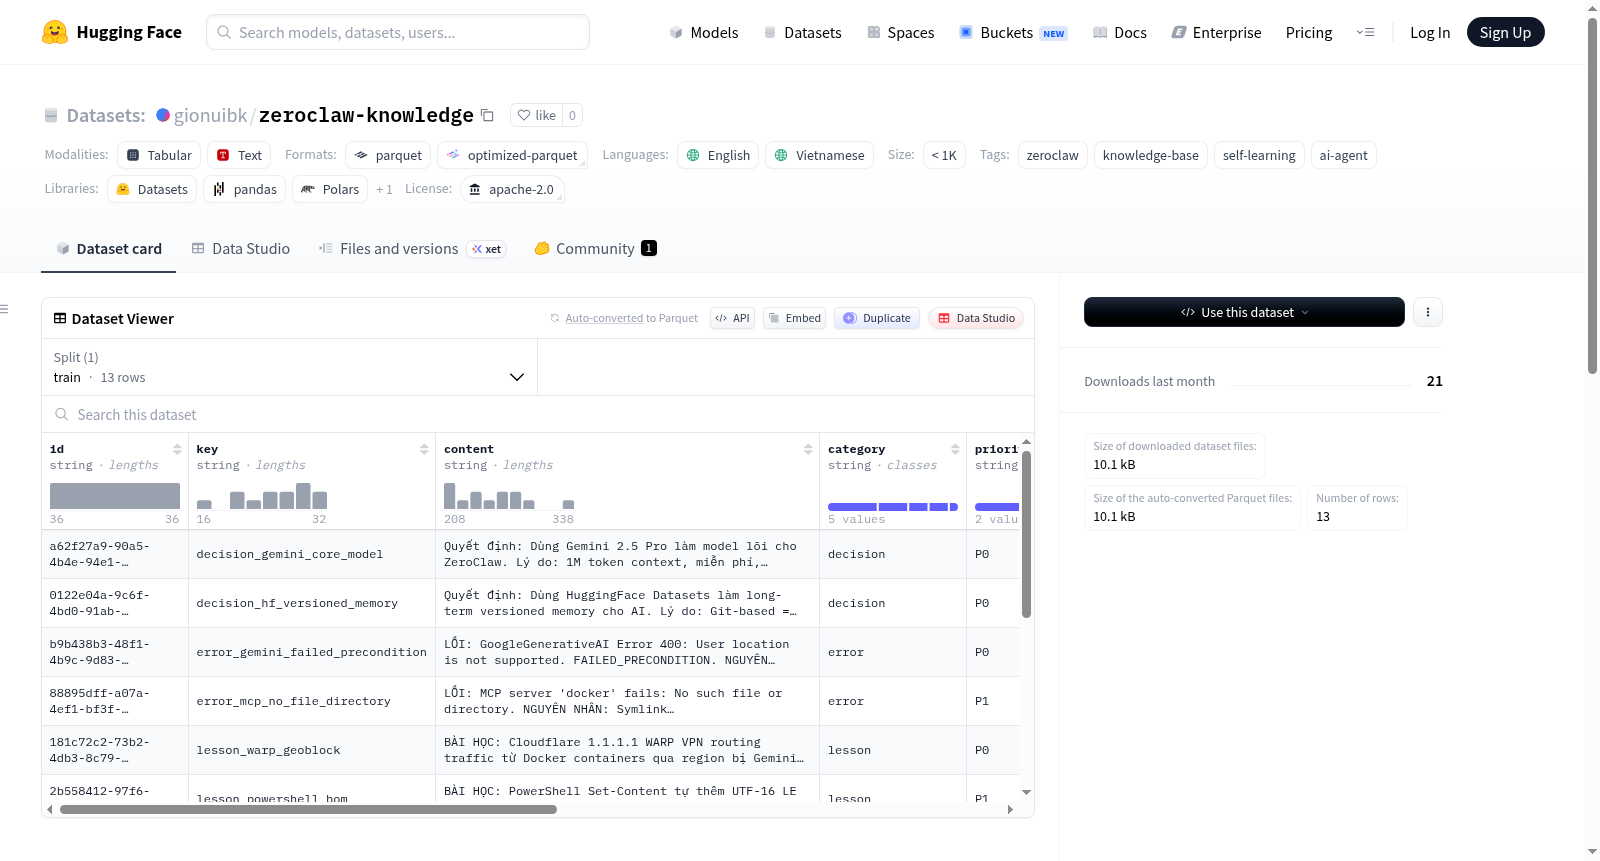Click the key lengths histogram

[x=262, y=496]
